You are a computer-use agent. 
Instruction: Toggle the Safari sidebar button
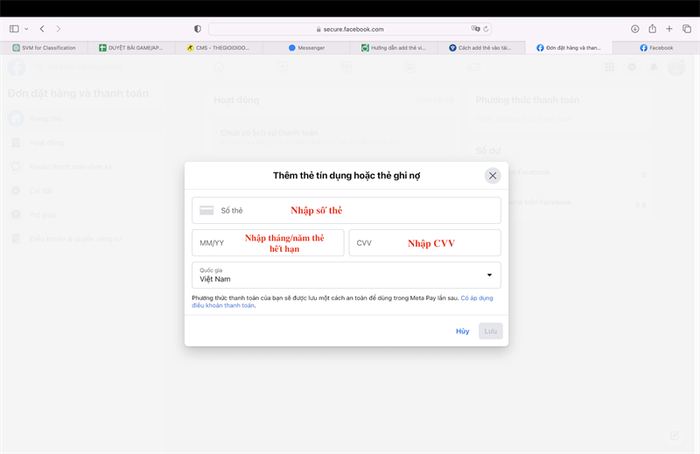tap(14, 29)
